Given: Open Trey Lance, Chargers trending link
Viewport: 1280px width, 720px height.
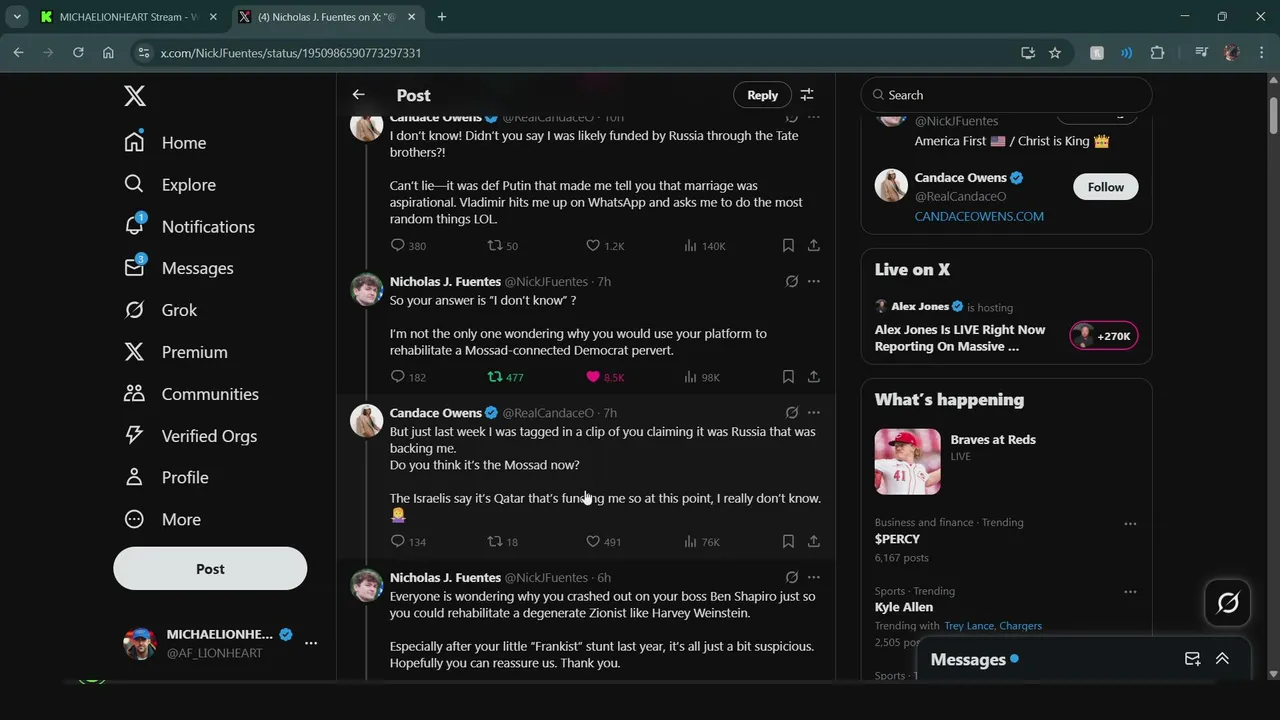Looking at the screenshot, I should 993,626.
